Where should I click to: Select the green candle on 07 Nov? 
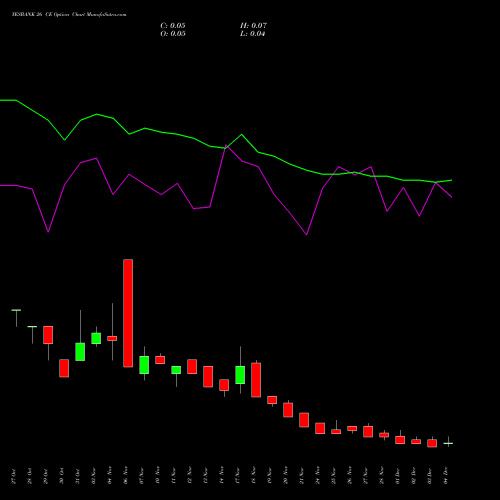point(144,365)
